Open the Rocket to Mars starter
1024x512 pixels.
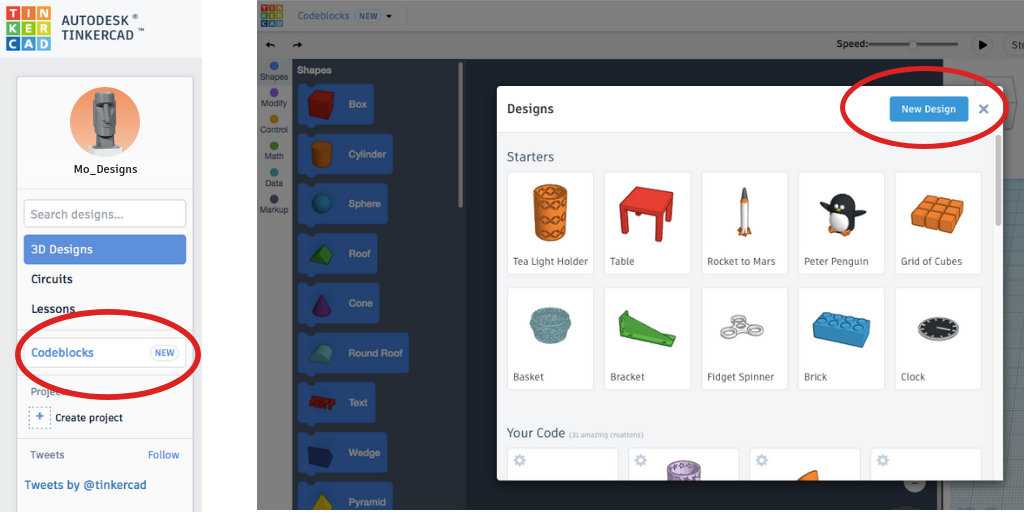coord(744,223)
